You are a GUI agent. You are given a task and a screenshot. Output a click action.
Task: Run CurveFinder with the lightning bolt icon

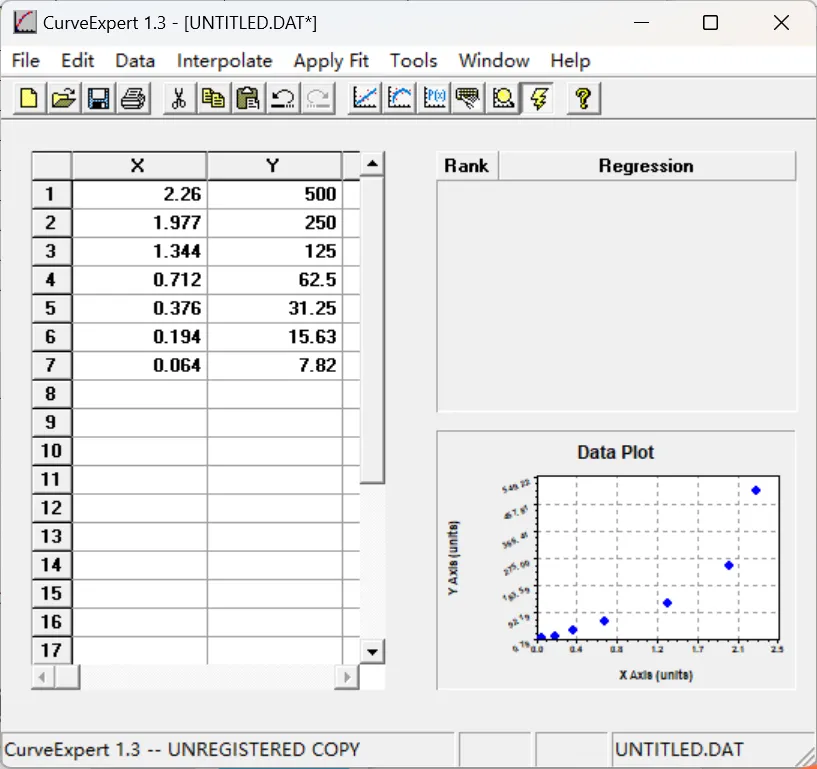(539, 98)
